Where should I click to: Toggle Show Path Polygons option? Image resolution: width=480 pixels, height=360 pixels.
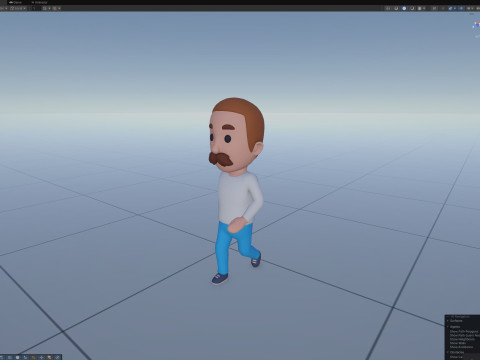coord(464,331)
